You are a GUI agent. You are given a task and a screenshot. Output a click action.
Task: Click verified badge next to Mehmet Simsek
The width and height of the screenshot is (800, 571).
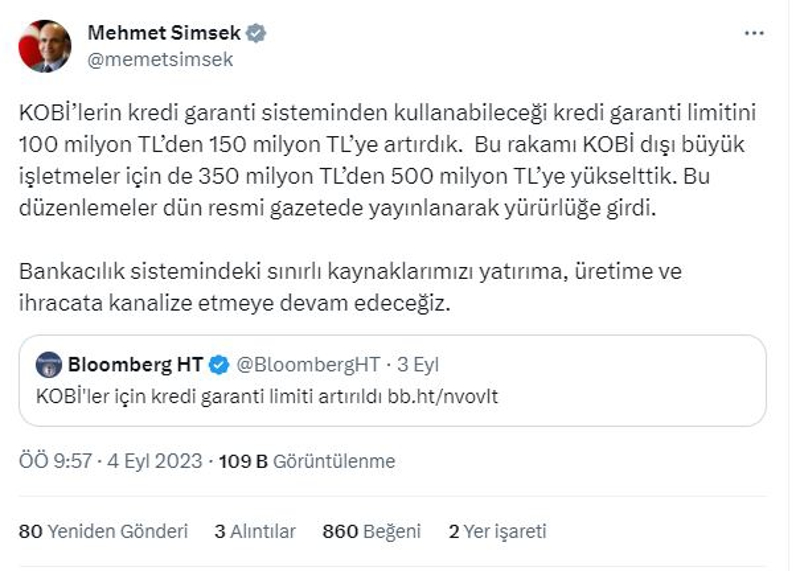[257, 33]
